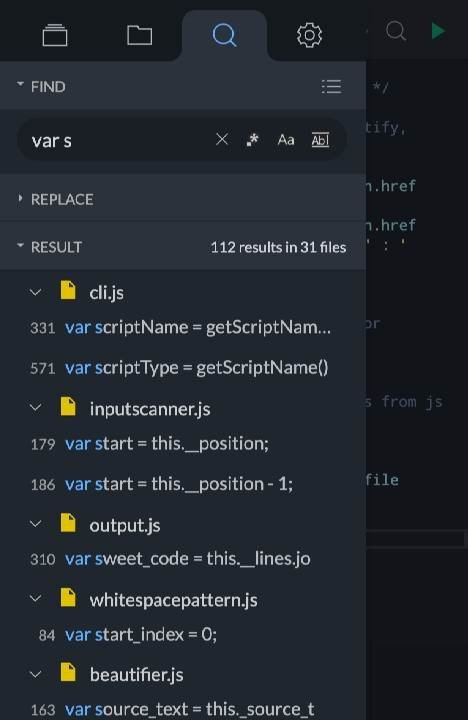
Task: Collapse output.js results chevron
Action: tap(35, 524)
